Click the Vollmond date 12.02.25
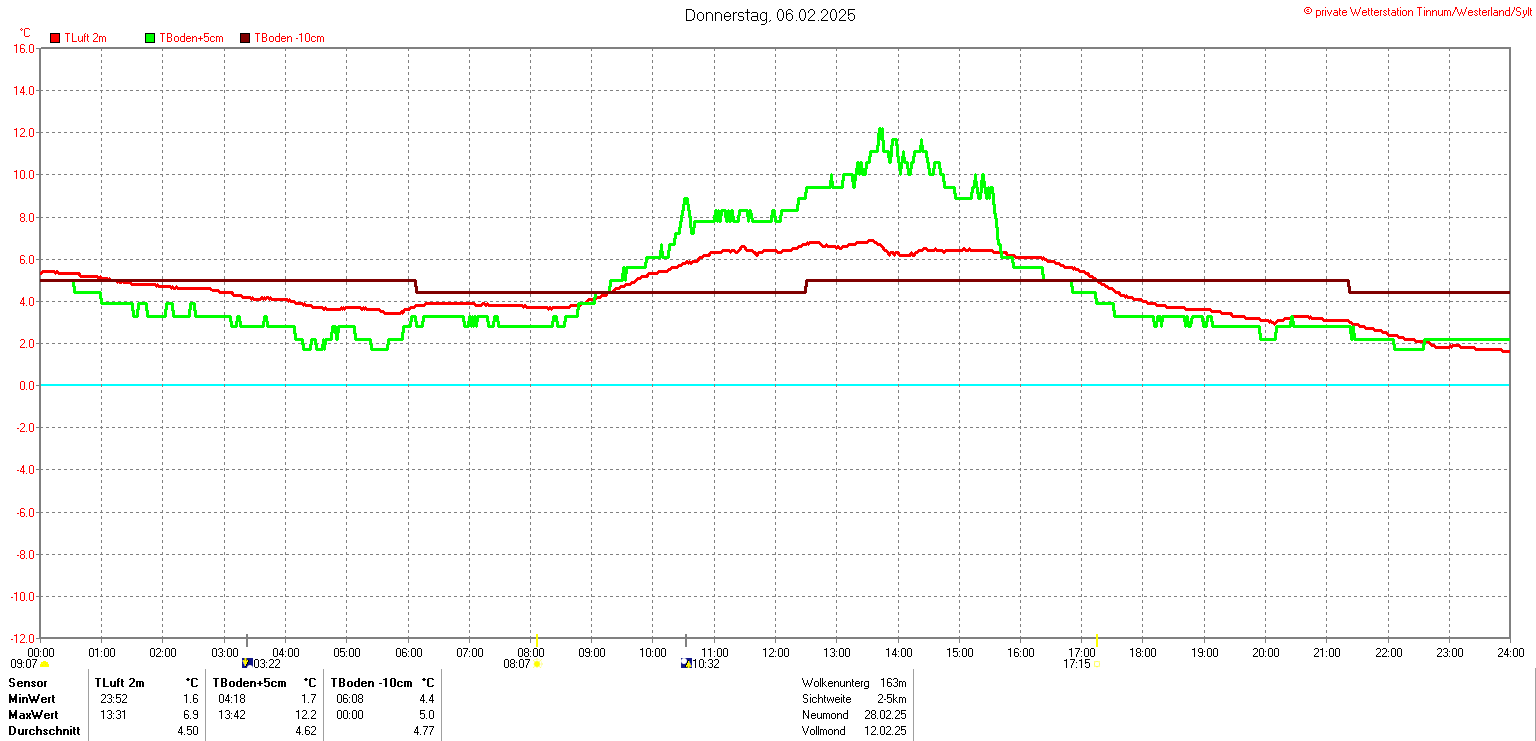This screenshot has height=741, width=1536. click(885, 731)
